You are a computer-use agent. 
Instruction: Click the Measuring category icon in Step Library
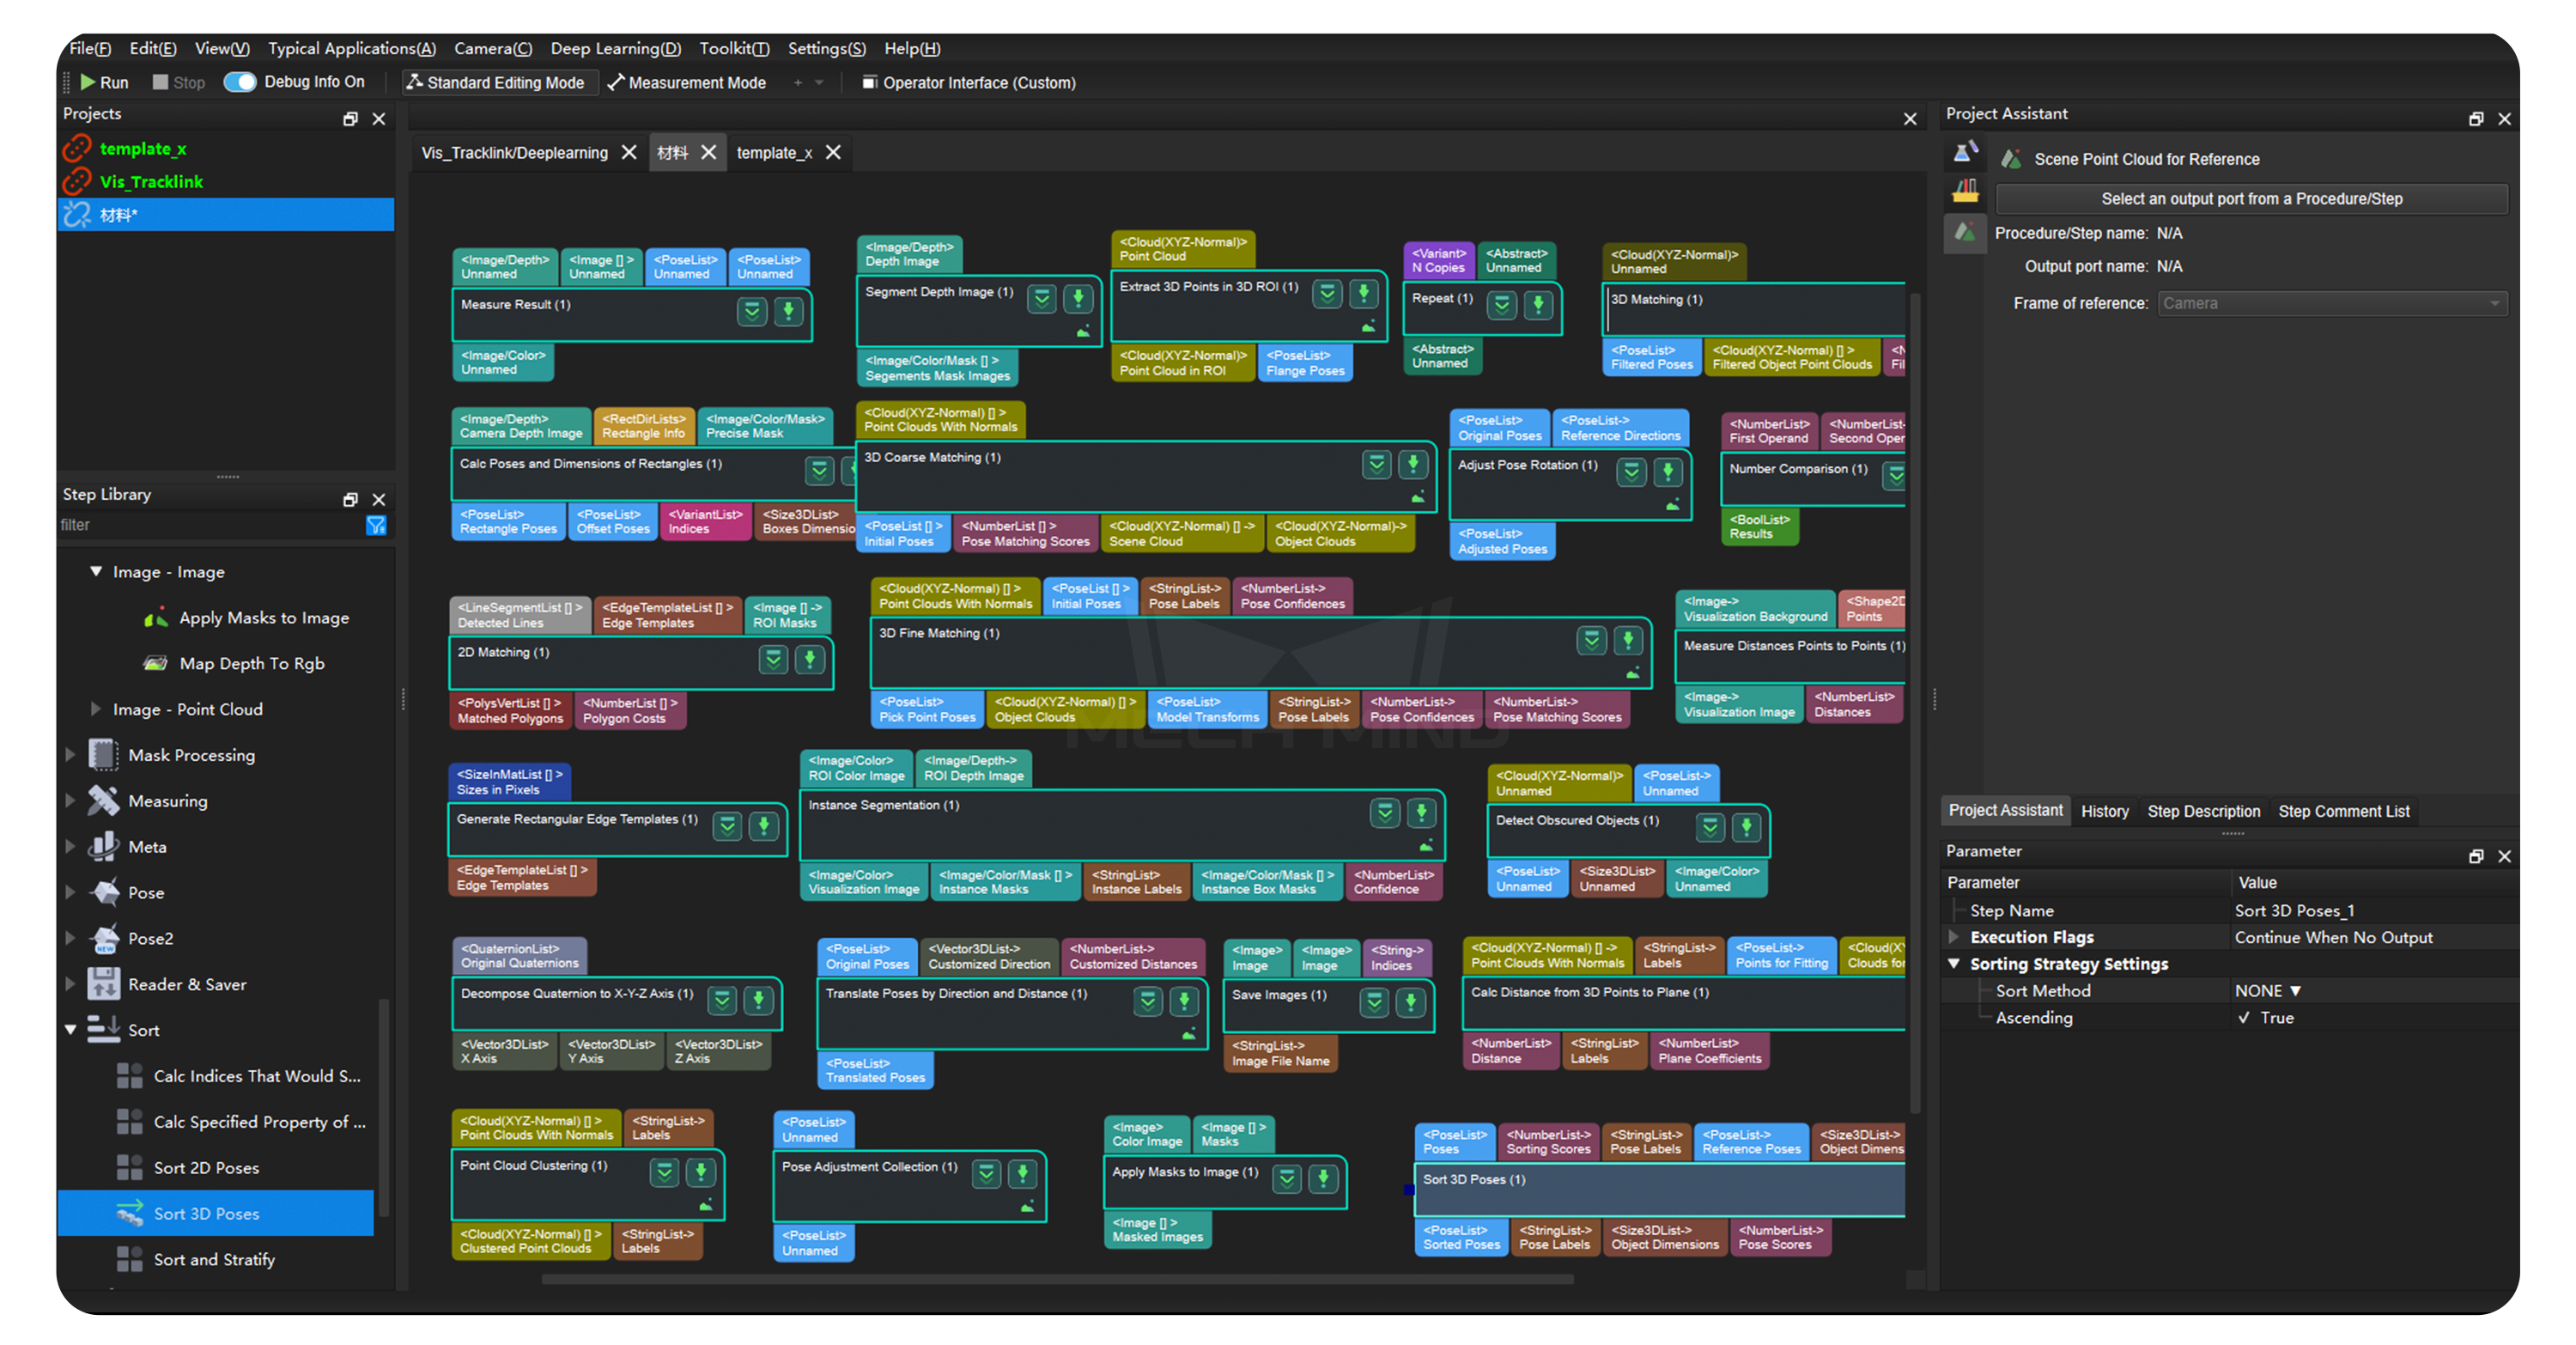tap(103, 801)
